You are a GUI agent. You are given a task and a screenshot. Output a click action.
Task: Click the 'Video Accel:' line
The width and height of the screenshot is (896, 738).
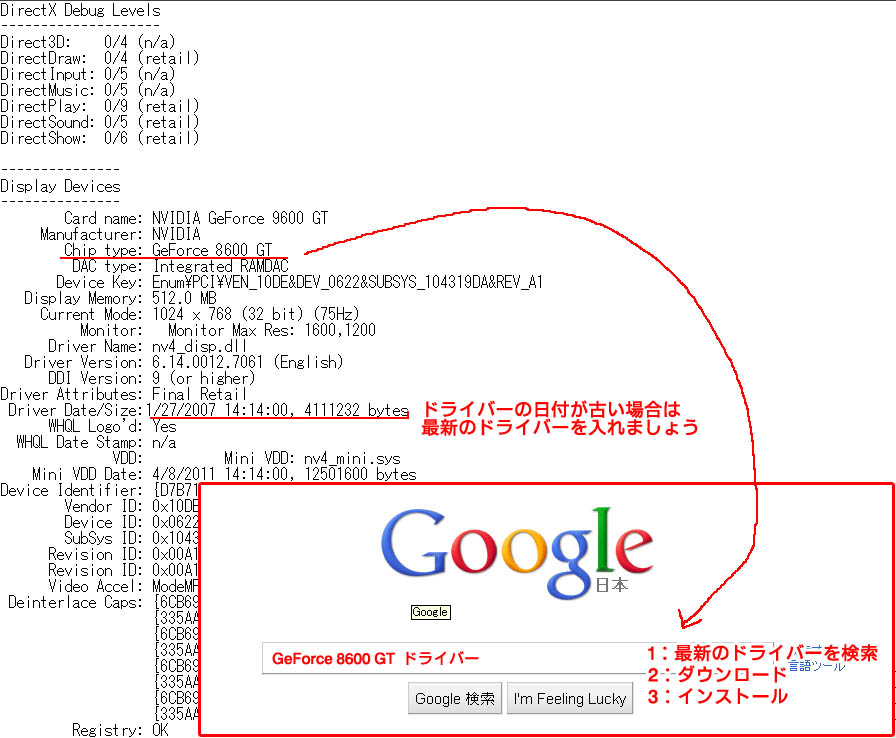[123, 586]
